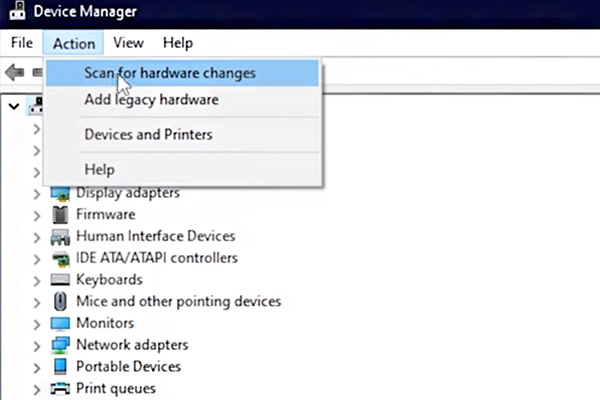Select the Portable Devices label
Viewport: 600px width, 400px height.
pyautogui.click(x=128, y=367)
